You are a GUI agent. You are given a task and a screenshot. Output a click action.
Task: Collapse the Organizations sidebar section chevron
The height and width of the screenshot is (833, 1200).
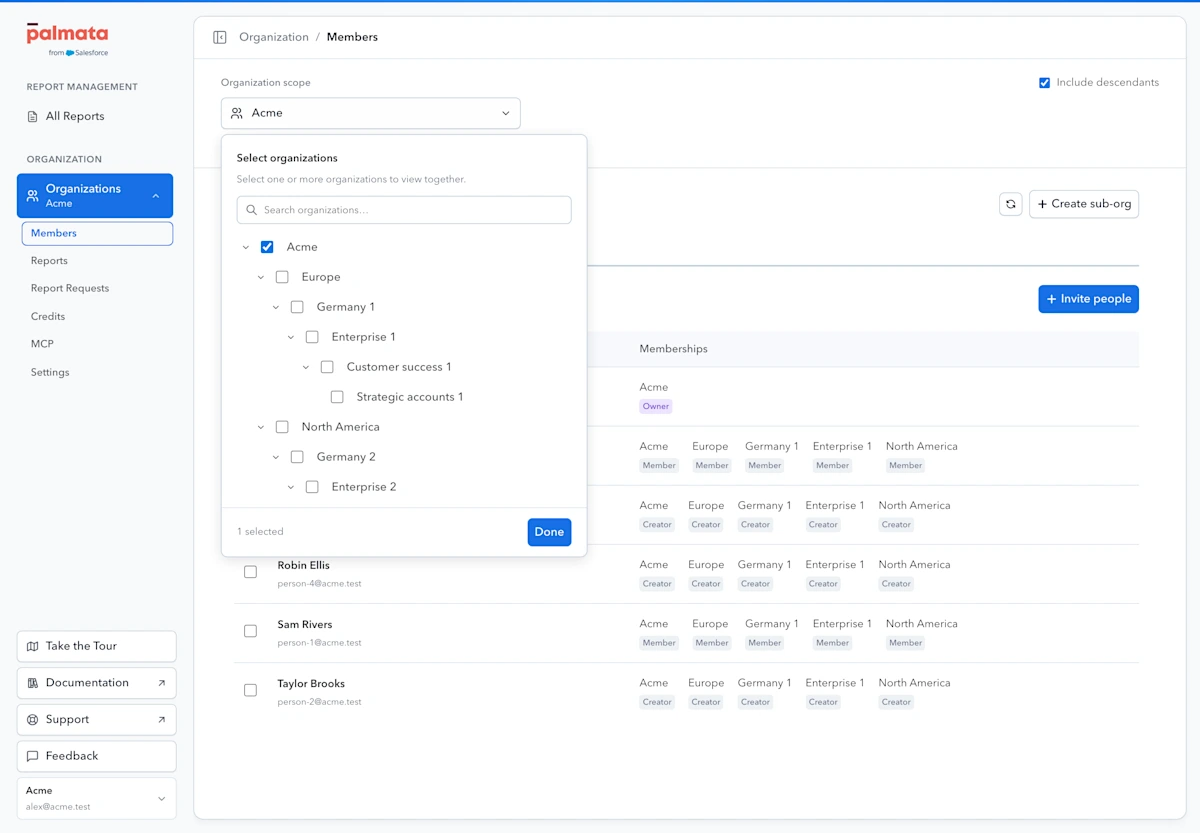pos(156,196)
